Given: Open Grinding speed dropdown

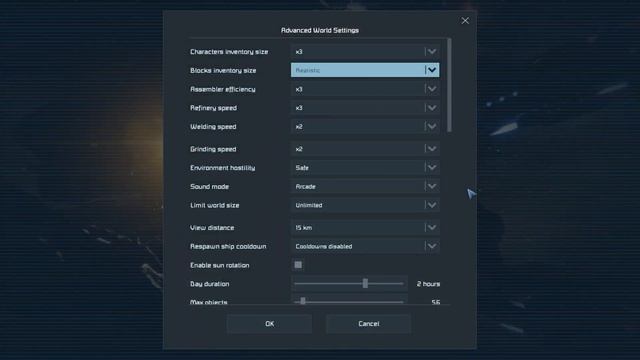Looking at the screenshot, I should (365, 149).
